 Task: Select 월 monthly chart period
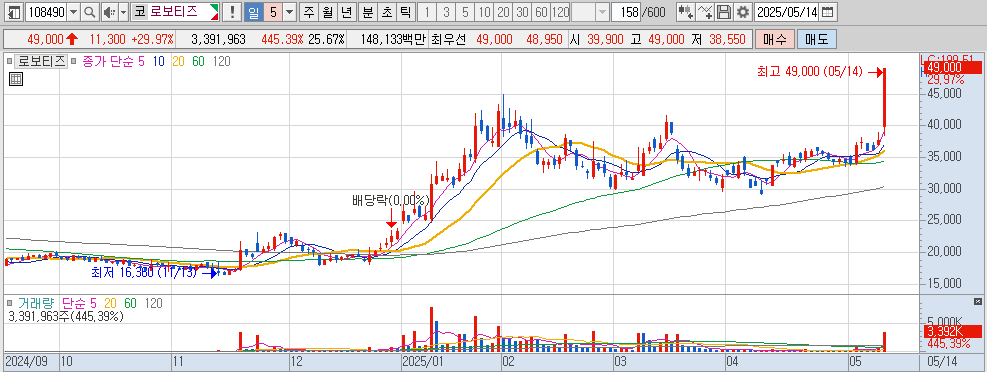[x=327, y=11]
